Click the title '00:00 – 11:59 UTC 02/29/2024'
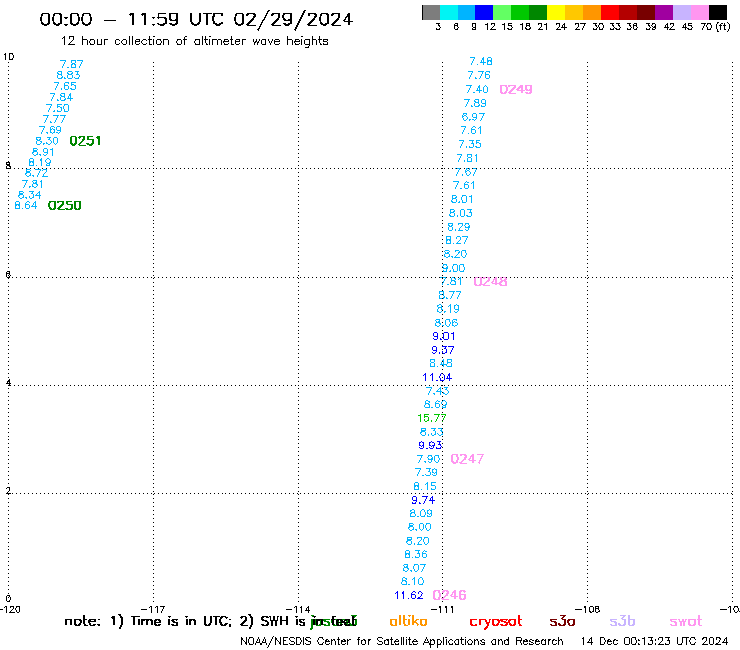Image resolution: width=740 pixels, height=650 pixels. [x=196, y=19]
